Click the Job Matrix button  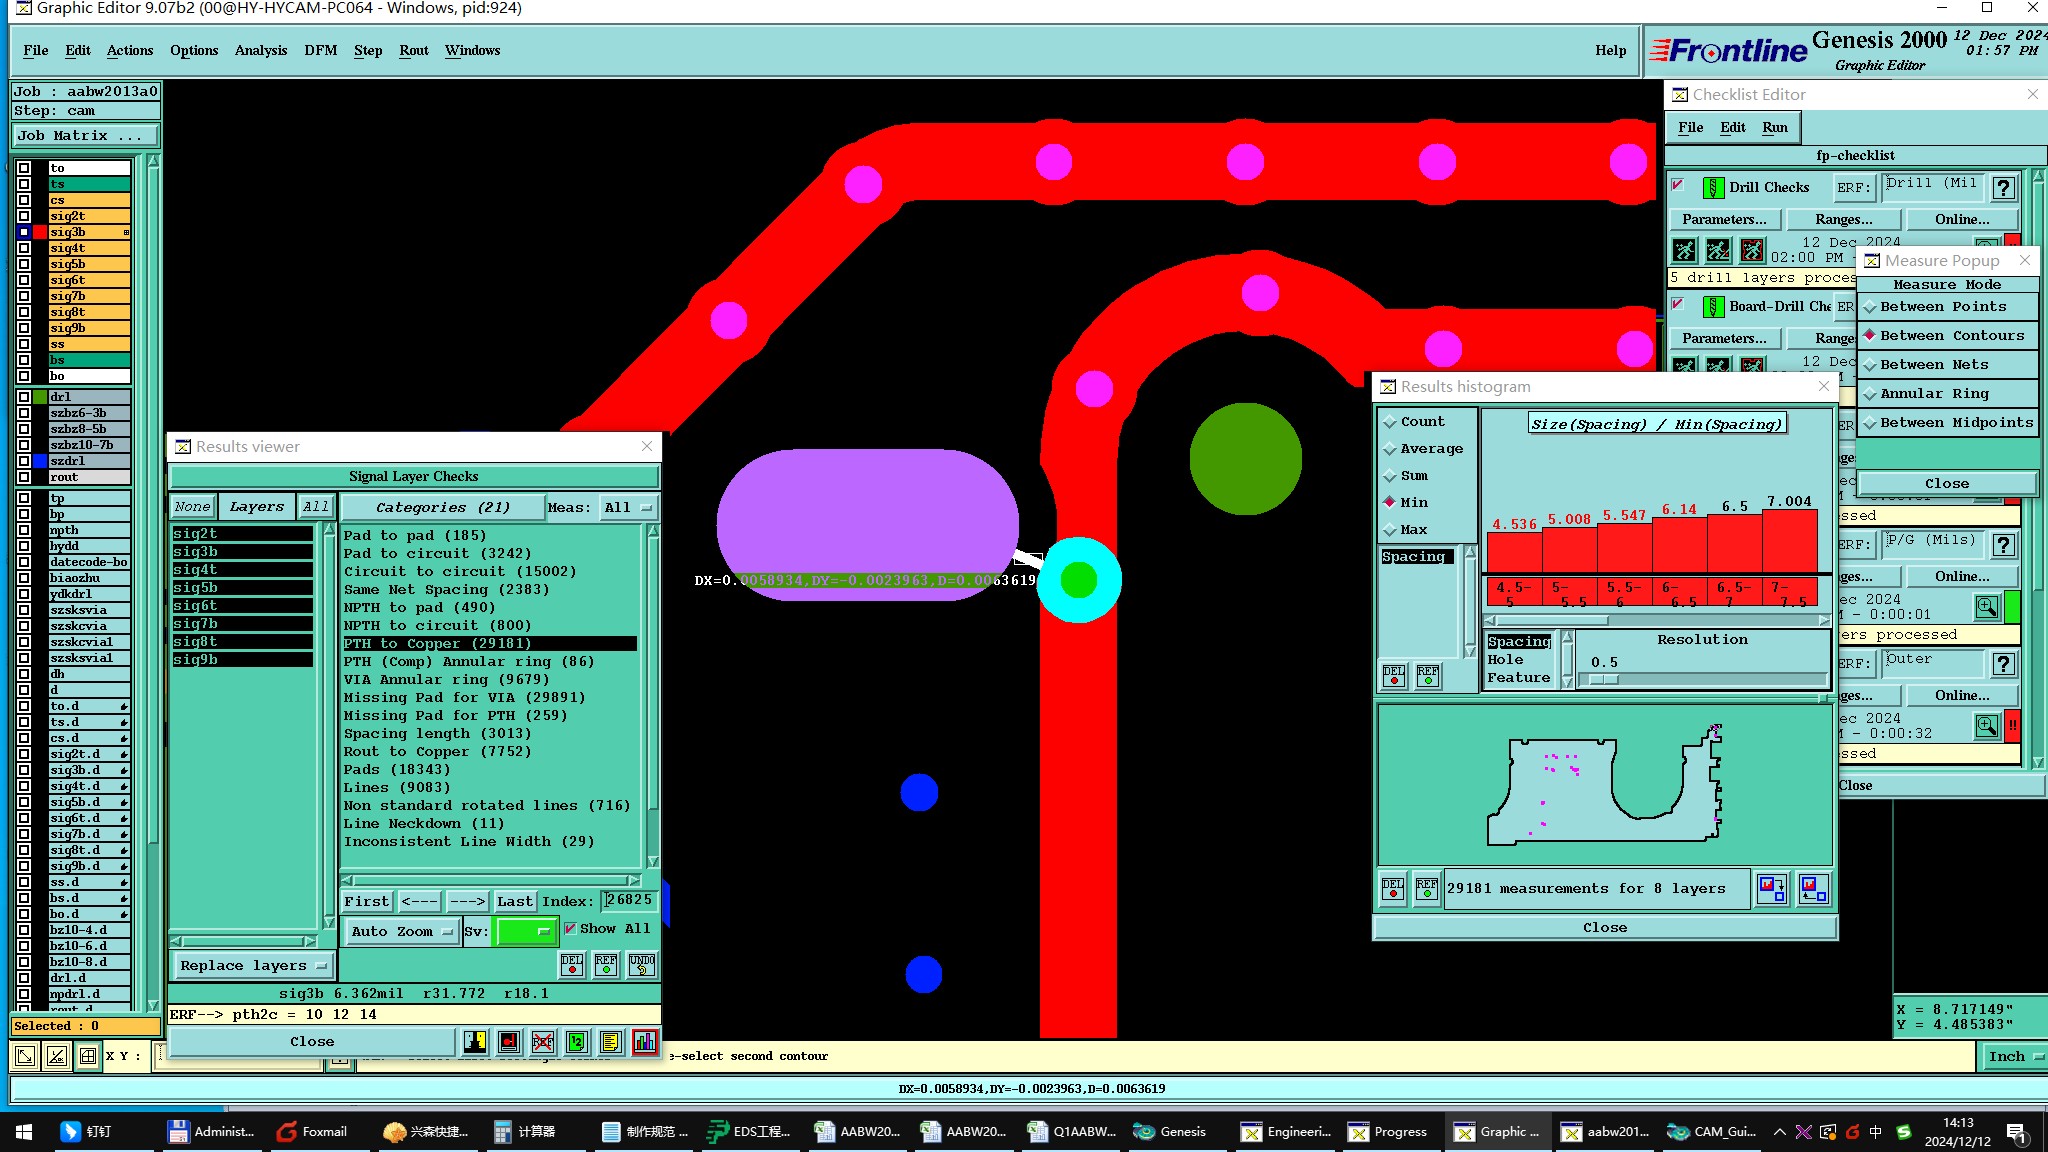tap(85, 135)
